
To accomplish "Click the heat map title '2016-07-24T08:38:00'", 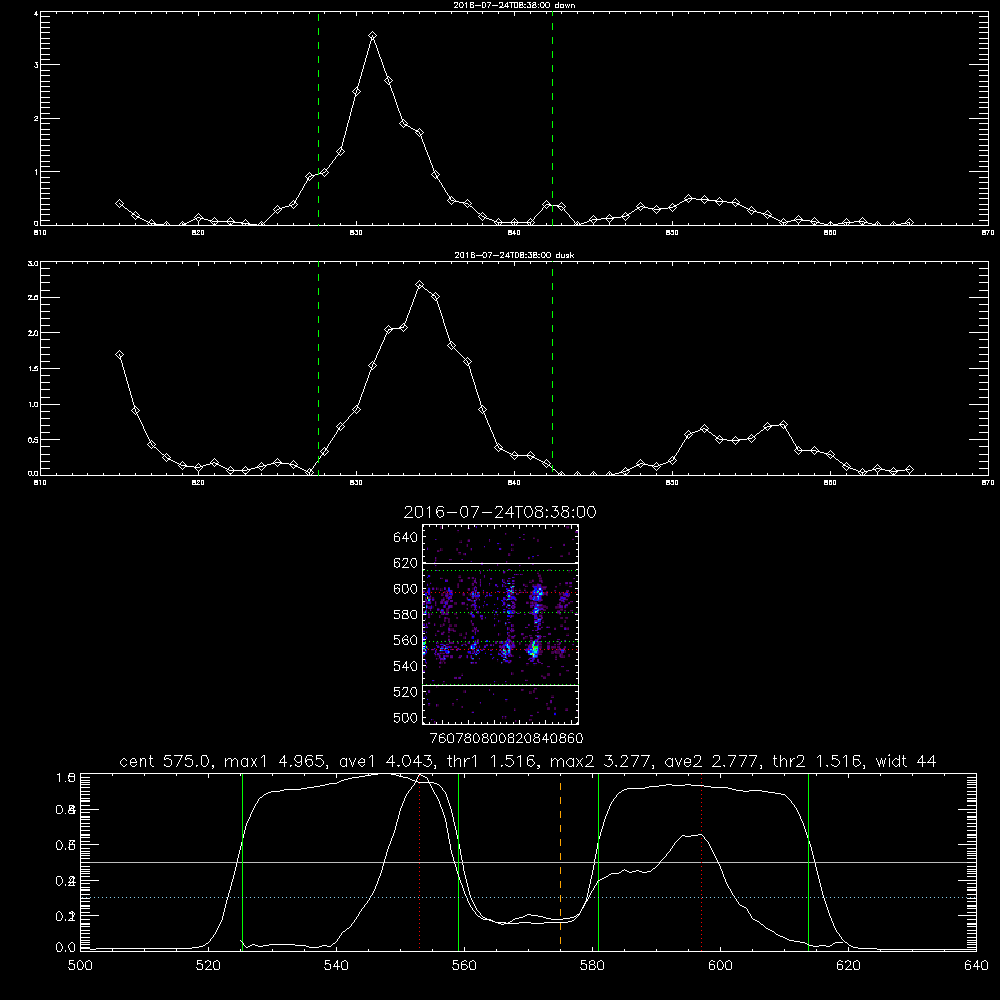I will click(x=500, y=512).
